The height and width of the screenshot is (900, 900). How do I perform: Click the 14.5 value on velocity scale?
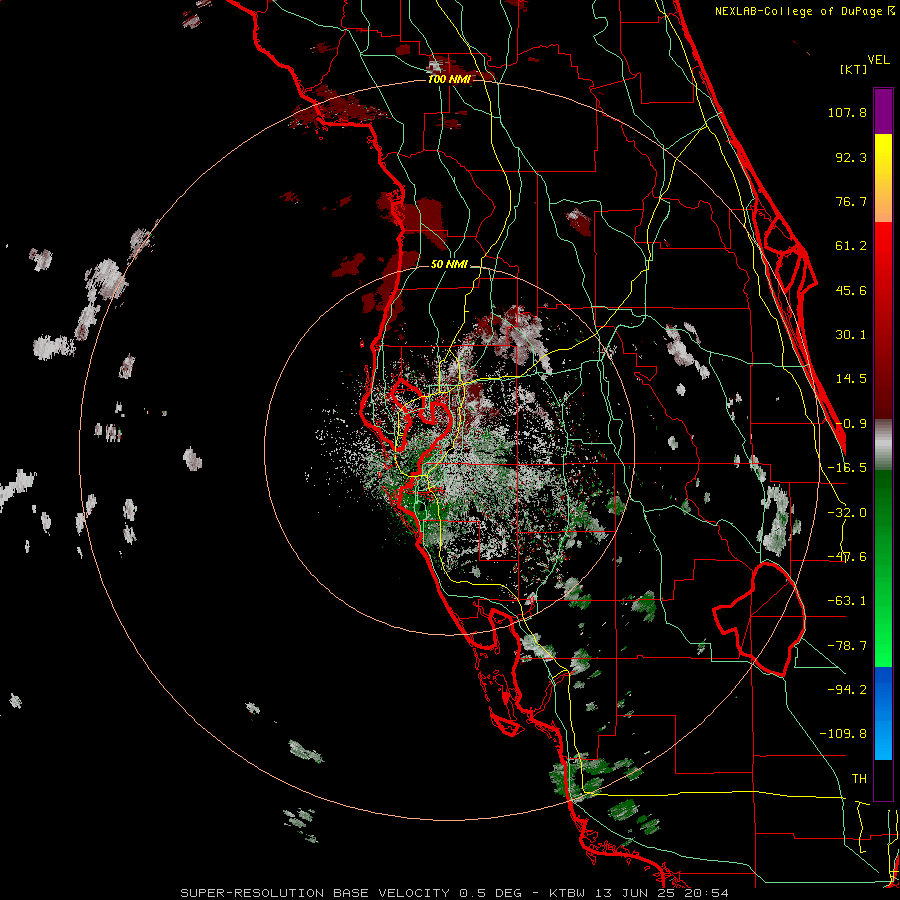(x=851, y=379)
